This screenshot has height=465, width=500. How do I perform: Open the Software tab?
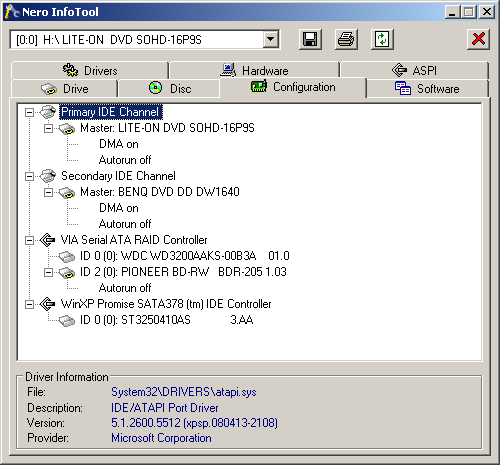point(427,89)
